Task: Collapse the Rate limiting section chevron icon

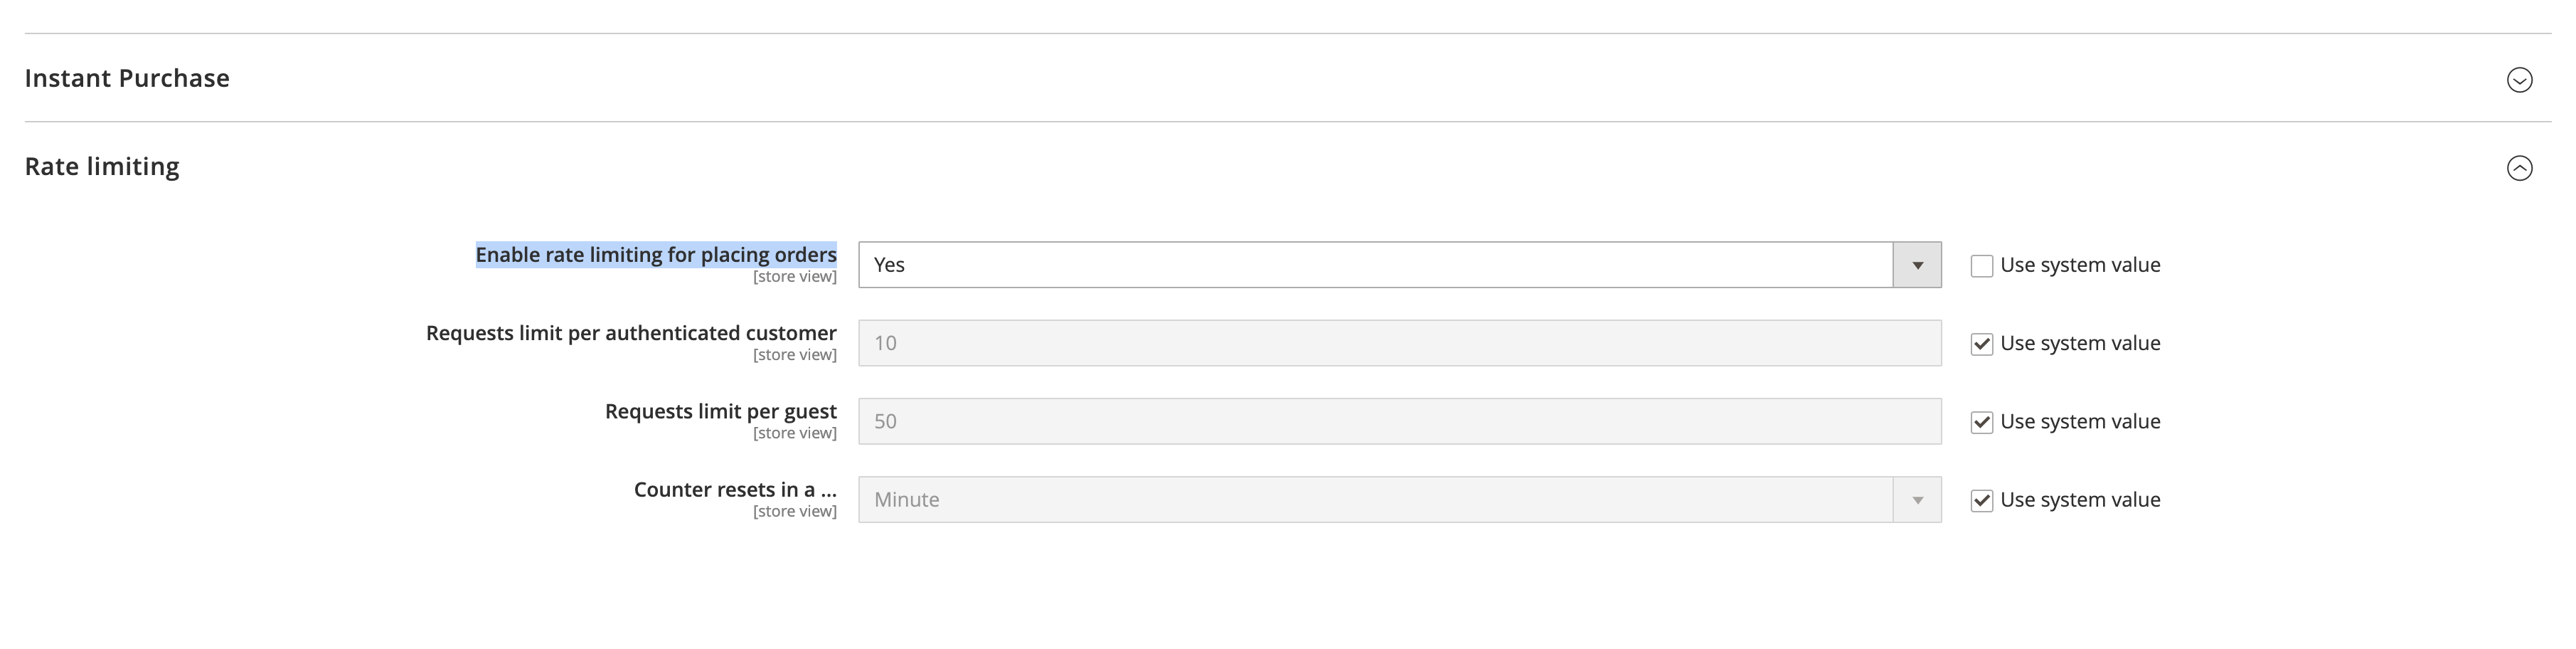Action: (x=2520, y=167)
